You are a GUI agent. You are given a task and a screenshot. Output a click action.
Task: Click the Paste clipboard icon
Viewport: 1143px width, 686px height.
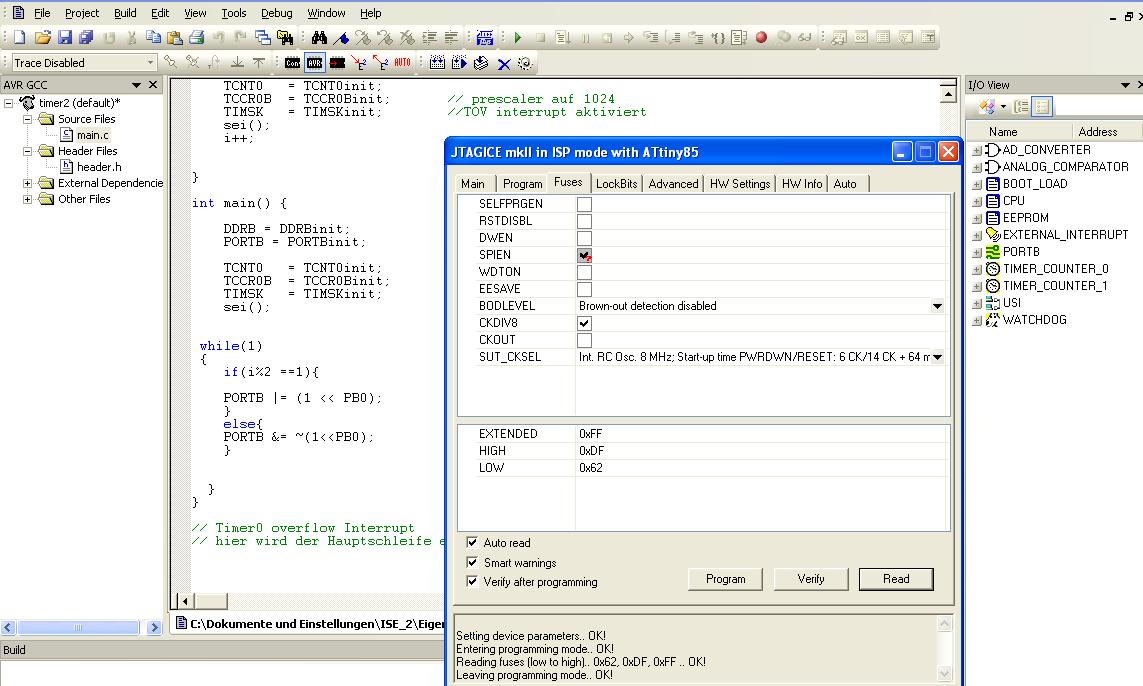tap(175, 37)
